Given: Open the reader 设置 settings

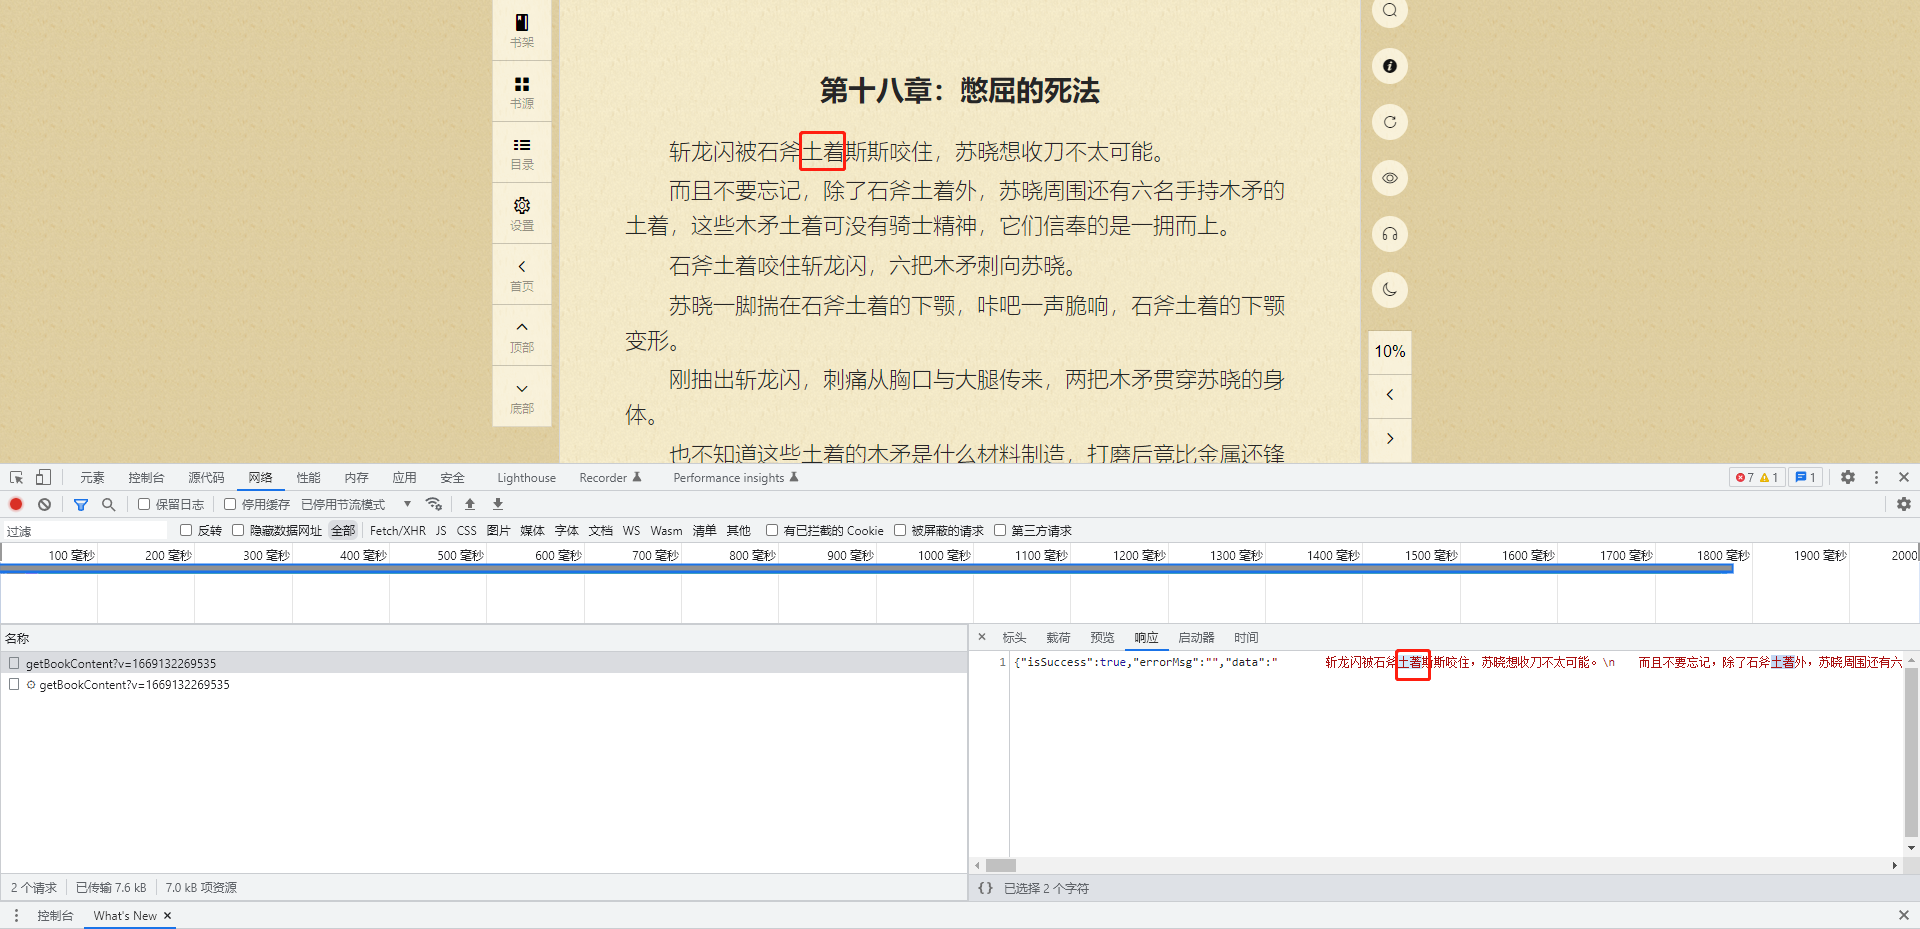Looking at the screenshot, I should pos(521,213).
